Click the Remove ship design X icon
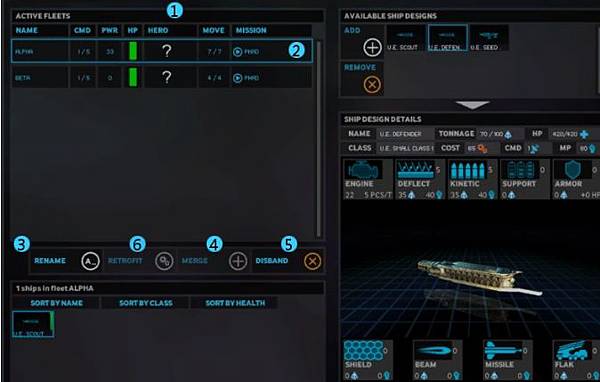The image size is (600, 382). pos(372,85)
